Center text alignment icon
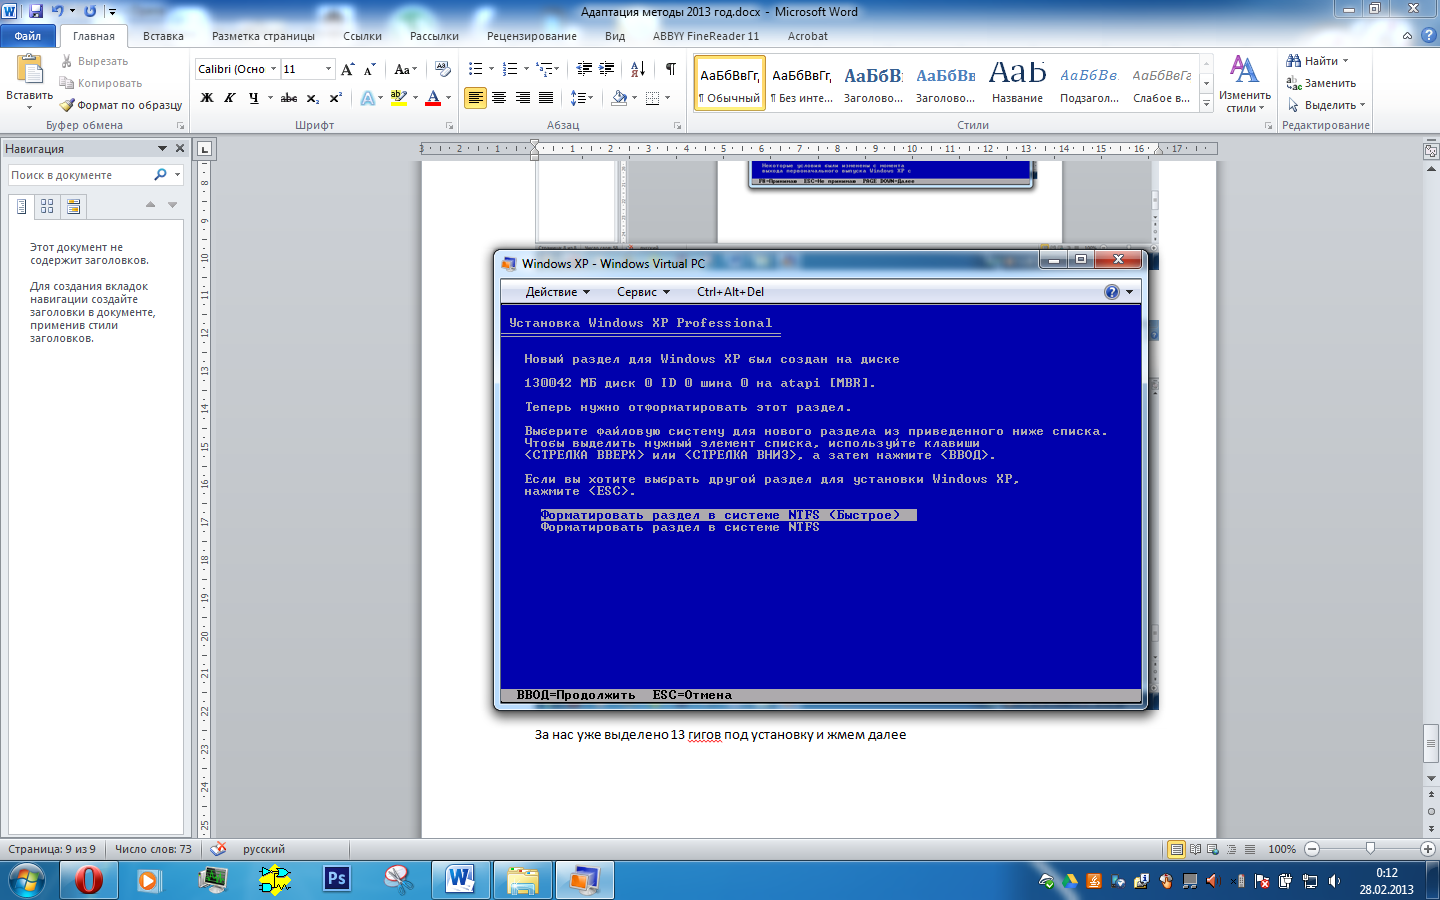The height and width of the screenshot is (900, 1440). pos(499,98)
